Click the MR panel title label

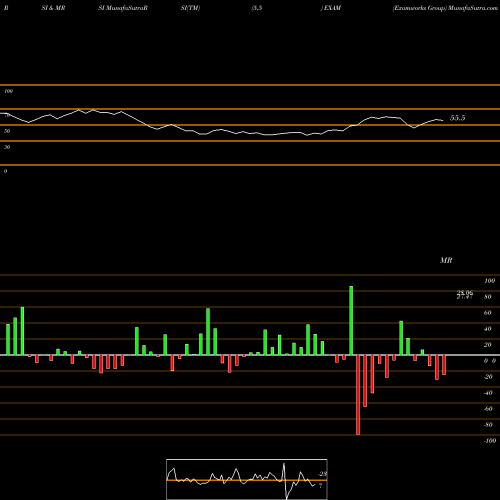[446, 260]
